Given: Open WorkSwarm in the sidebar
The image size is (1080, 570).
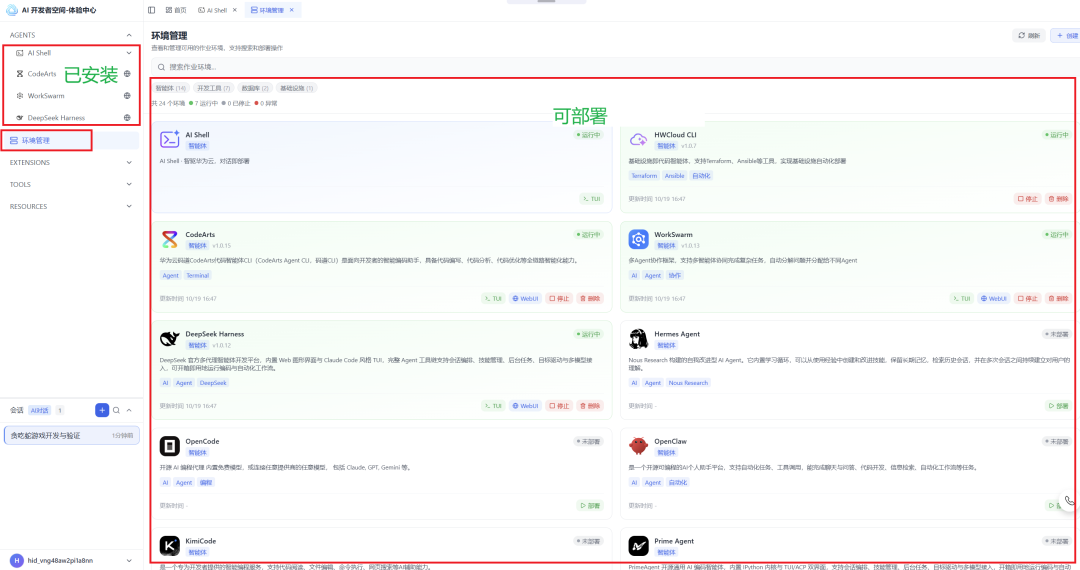Looking at the screenshot, I should (x=45, y=96).
